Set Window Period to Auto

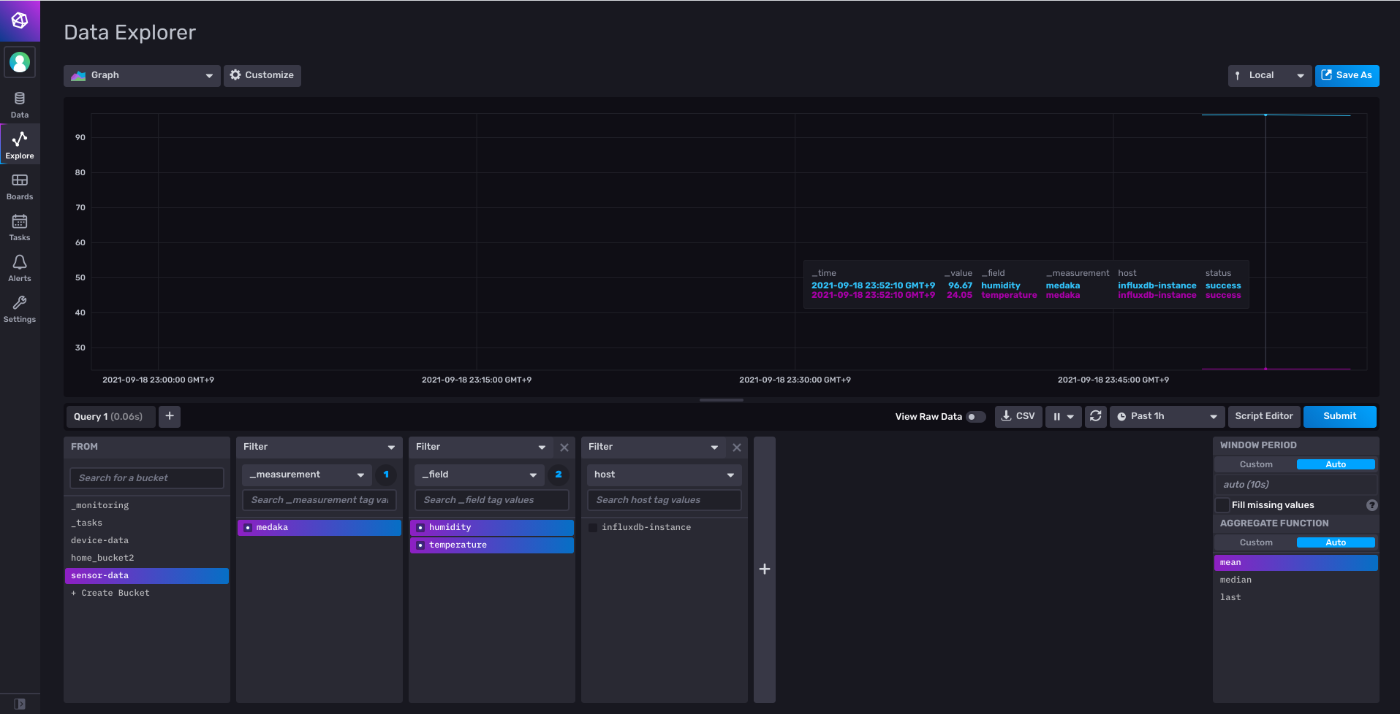pyautogui.click(x=1336, y=464)
